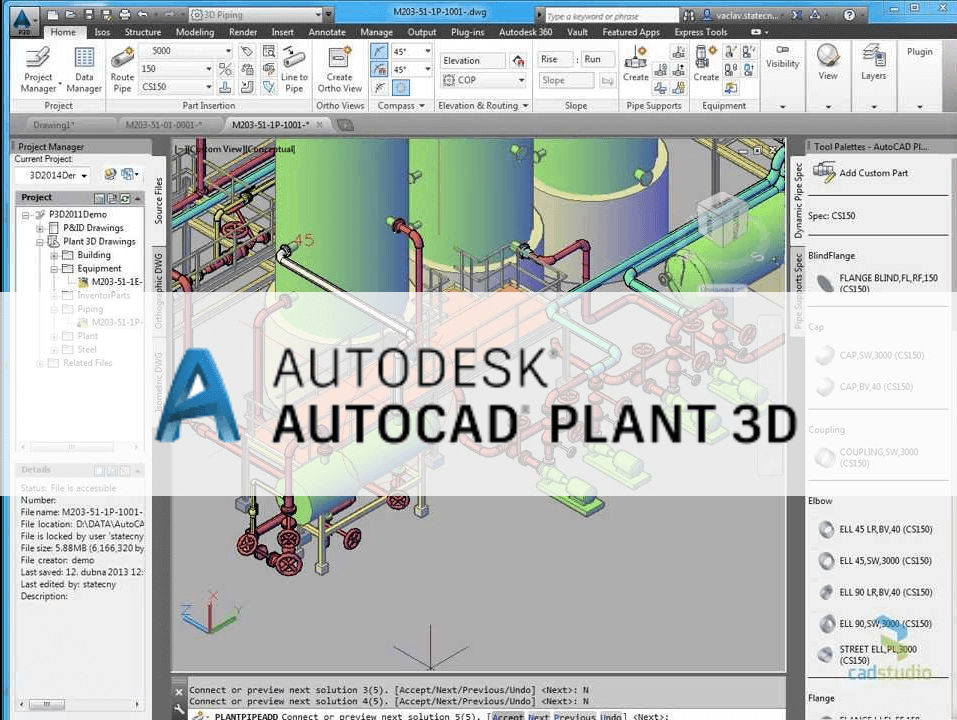Screen dimensions: 957x720
Task: Select ELL 90 LR,BV,40 elbow from the palette
Action: click(x=825, y=593)
